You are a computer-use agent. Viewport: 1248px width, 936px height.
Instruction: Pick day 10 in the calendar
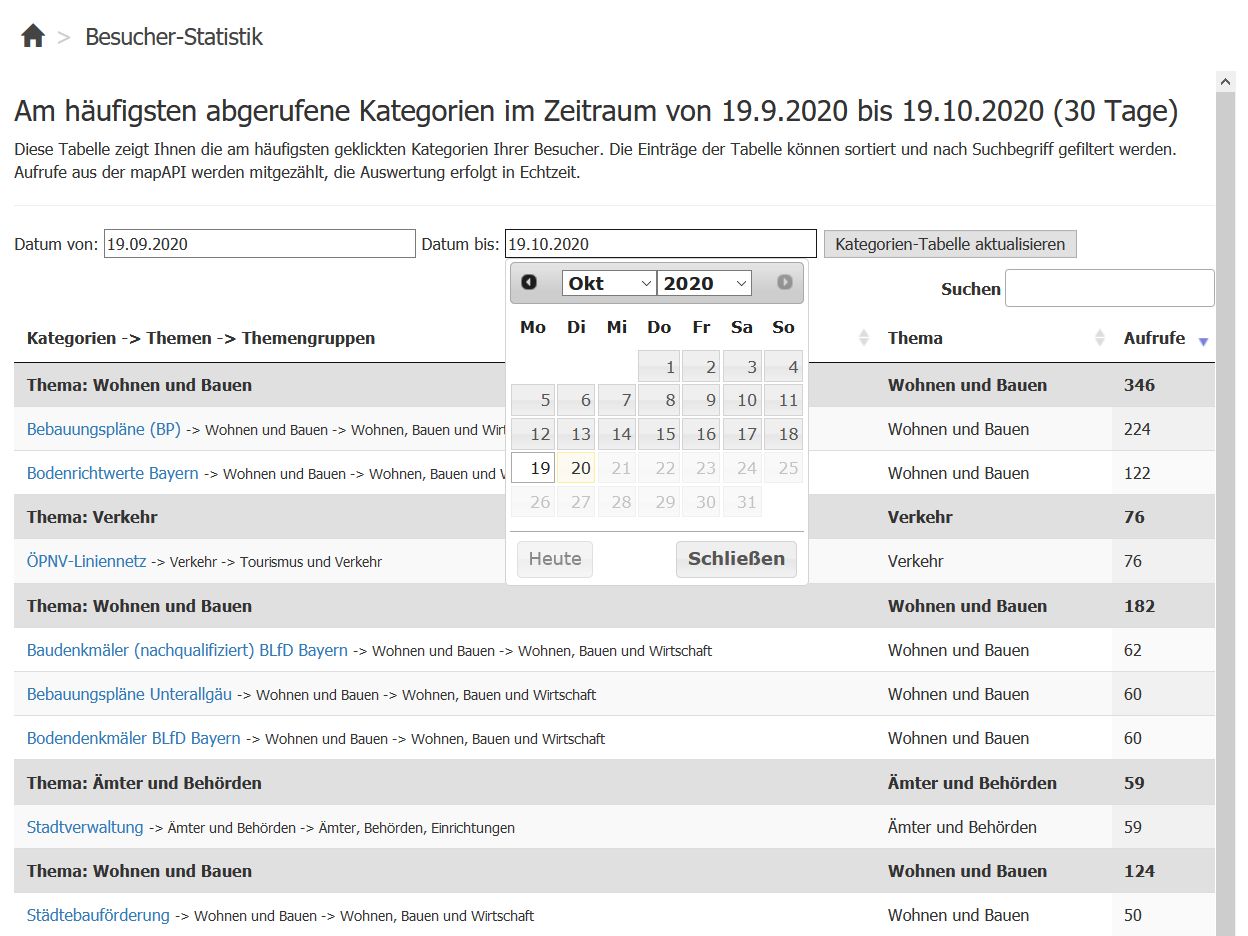point(742,401)
